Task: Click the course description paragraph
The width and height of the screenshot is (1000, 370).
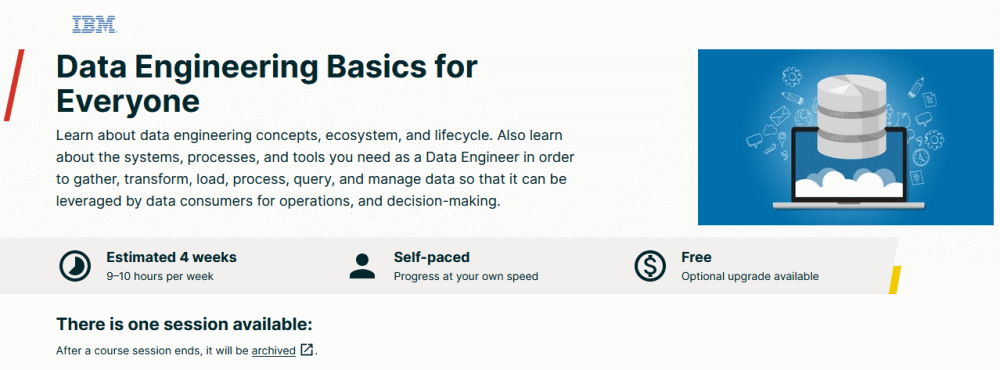Action: click(x=316, y=169)
